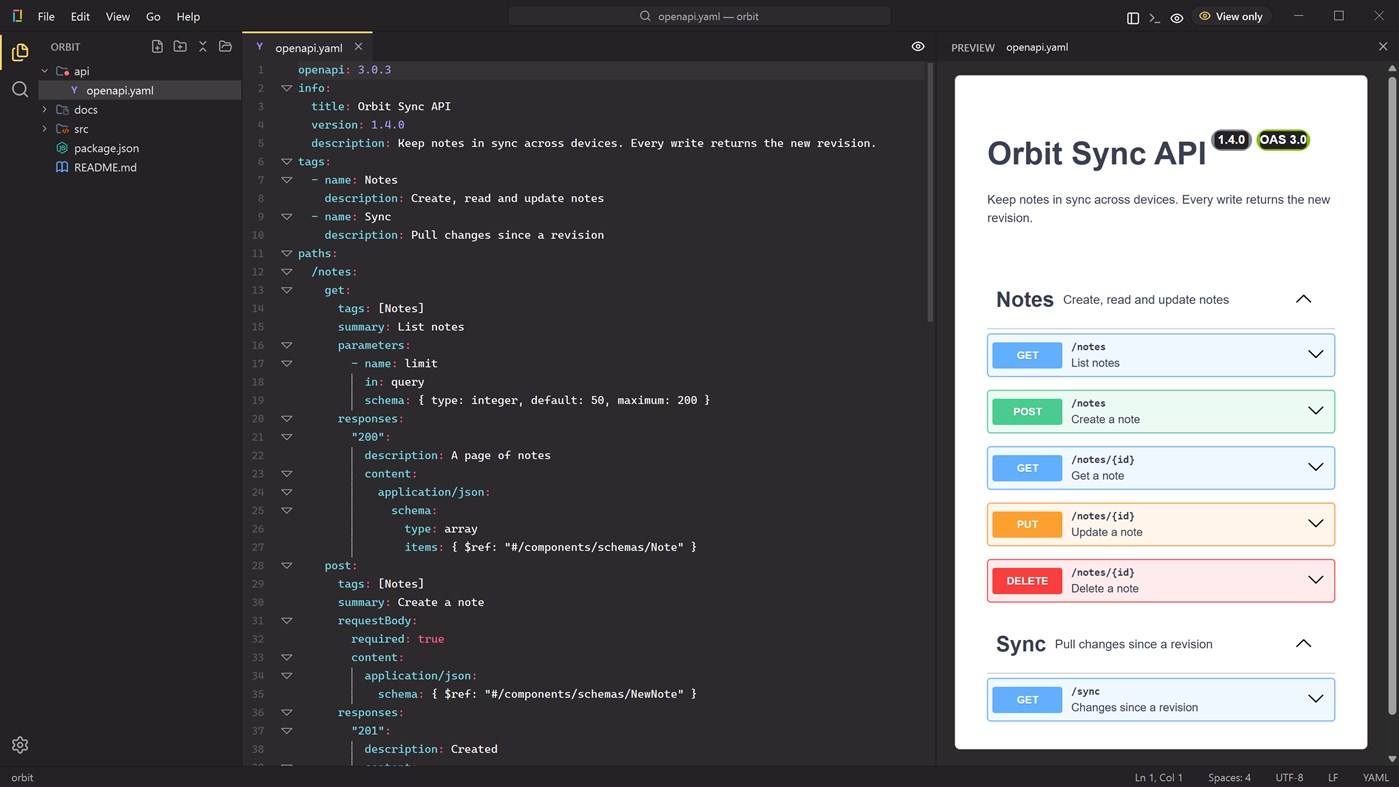Toggle the sidebar layout icon in title bar
1399x787 pixels.
click(1133, 17)
